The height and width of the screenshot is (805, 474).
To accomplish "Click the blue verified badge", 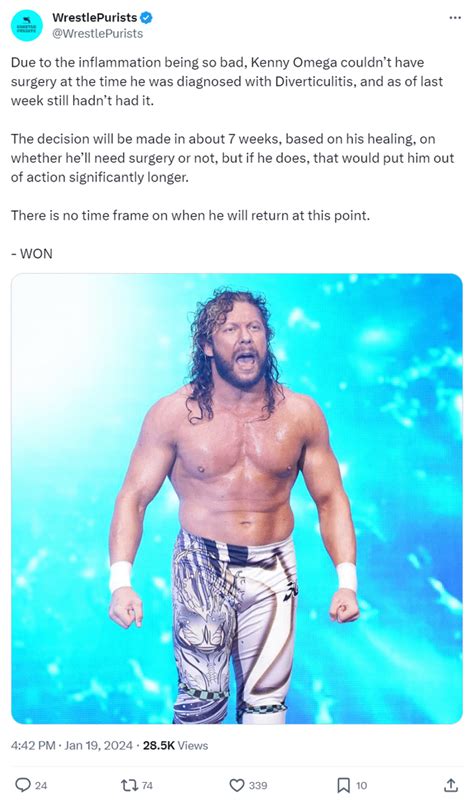I will [146, 18].
